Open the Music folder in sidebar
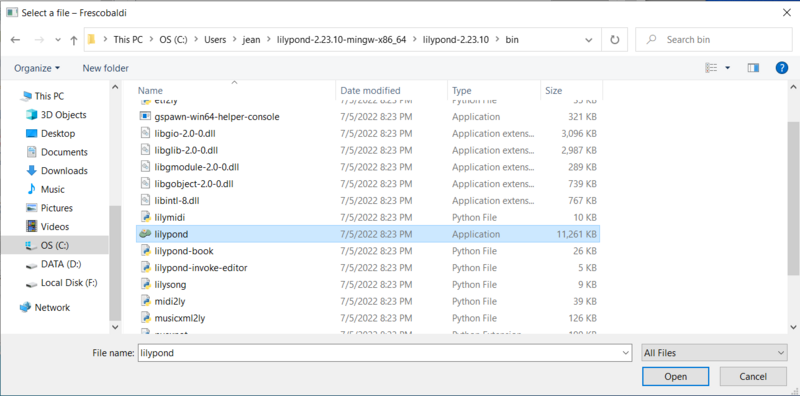 (45, 189)
